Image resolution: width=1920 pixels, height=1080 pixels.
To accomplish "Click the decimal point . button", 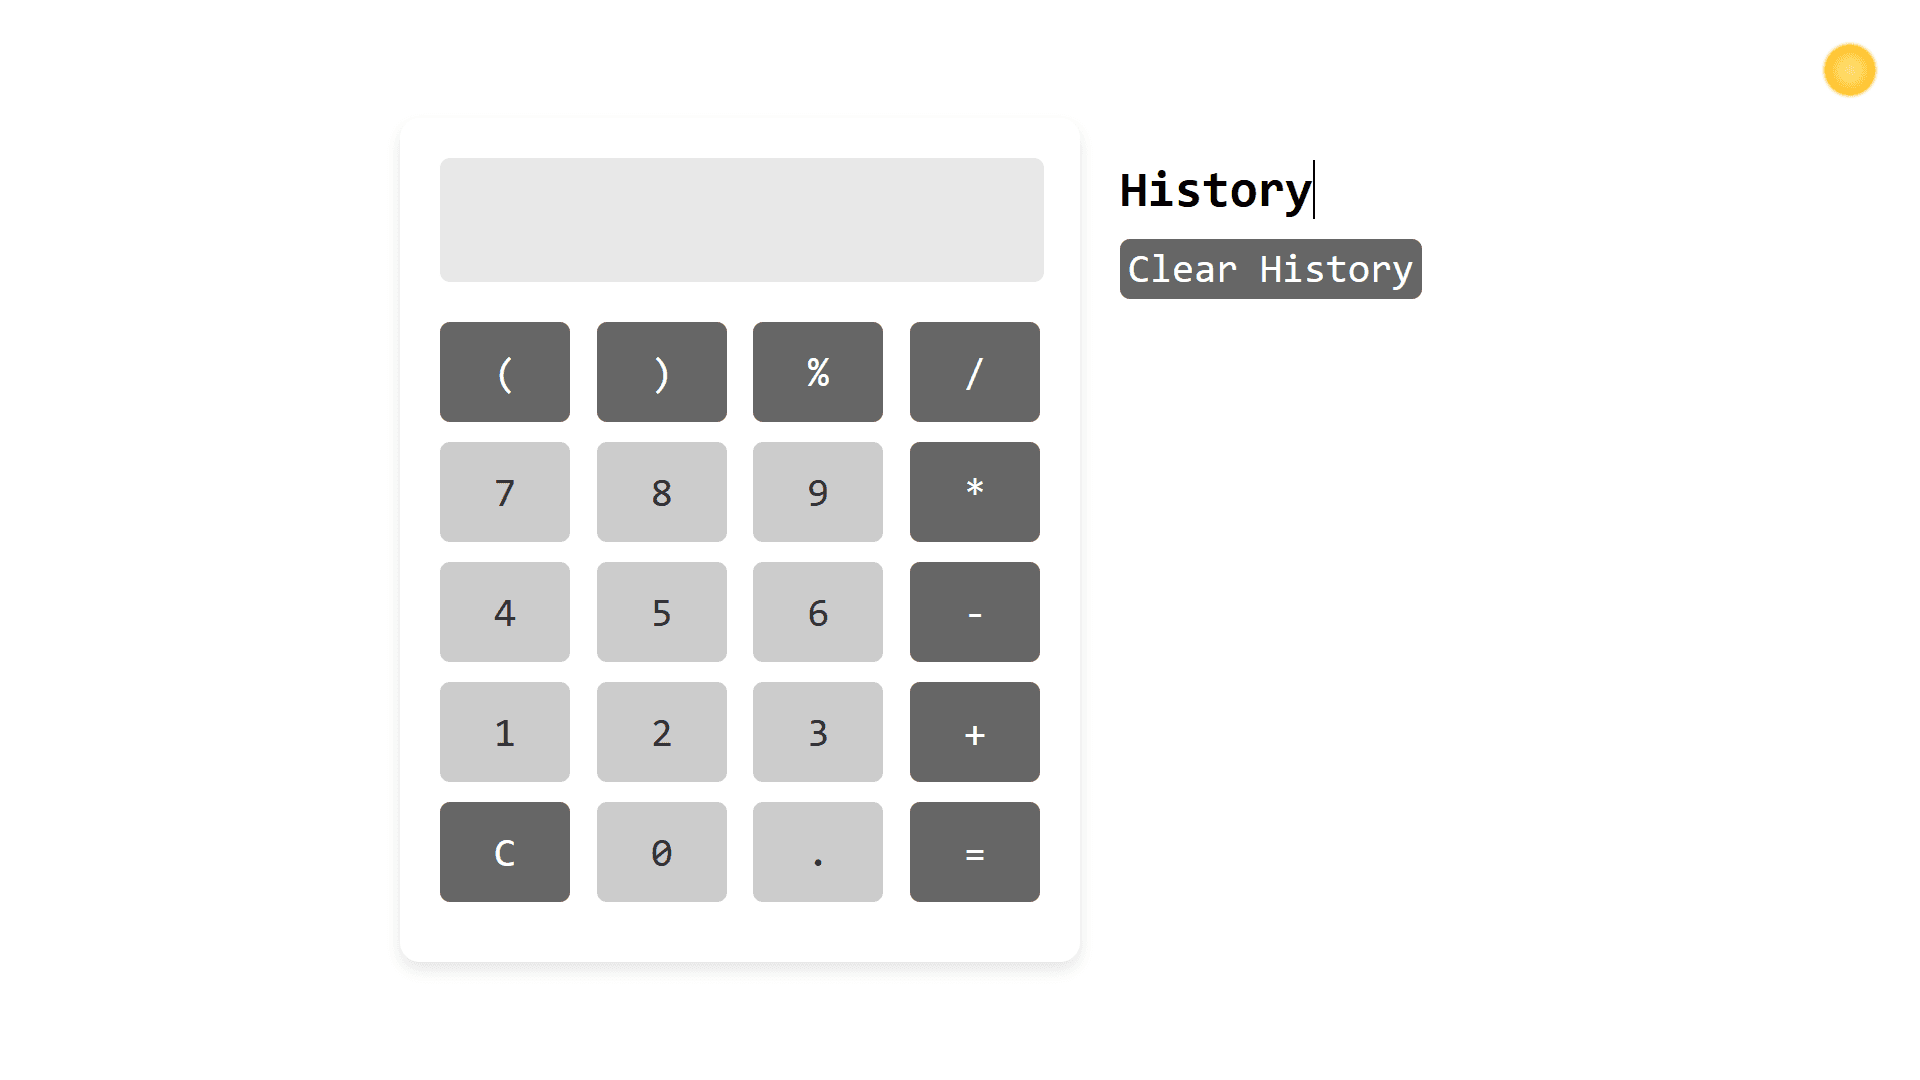I will pyautogui.click(x=818, y=852).
